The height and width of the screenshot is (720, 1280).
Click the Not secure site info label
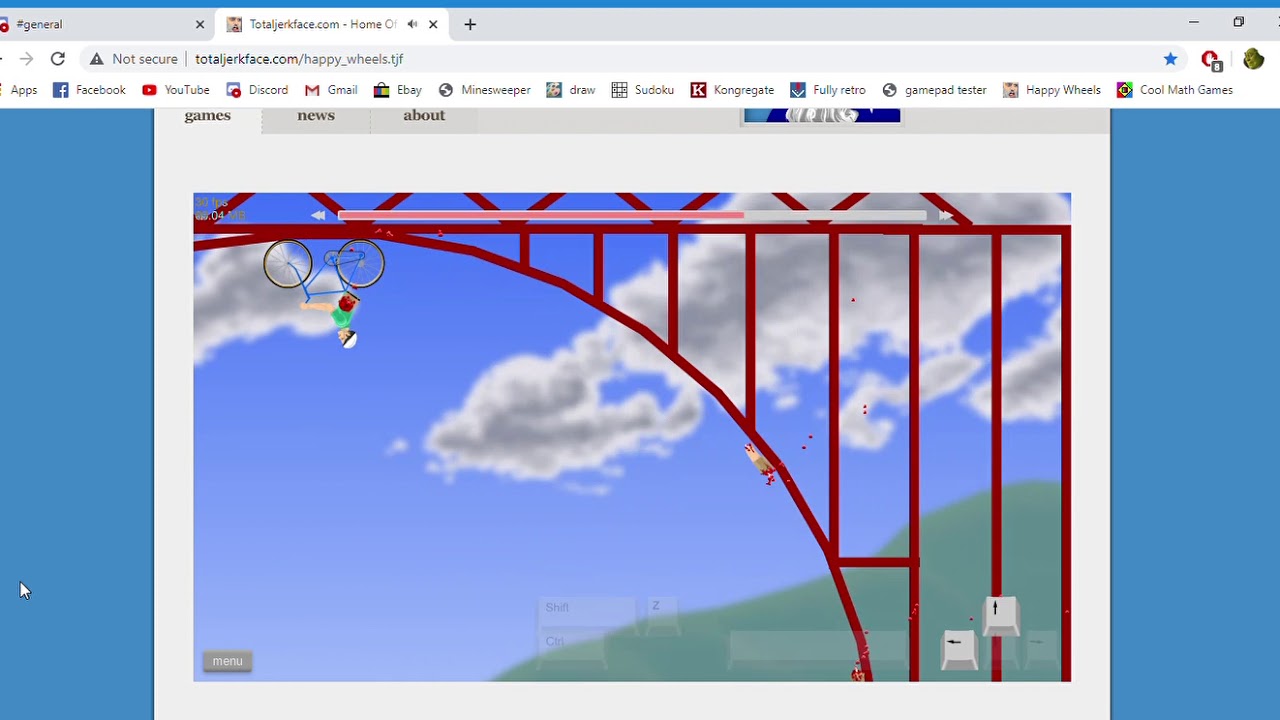tap(134, 59)
